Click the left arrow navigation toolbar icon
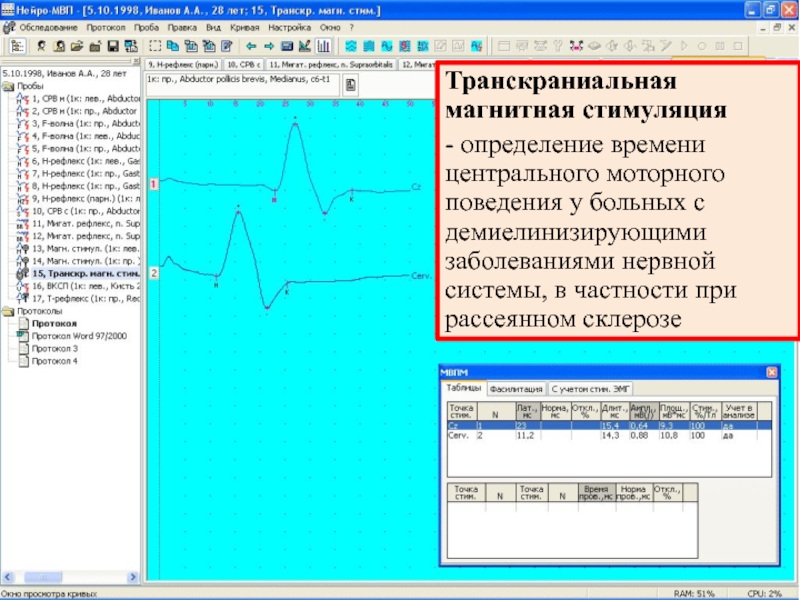 click(250, 46)
